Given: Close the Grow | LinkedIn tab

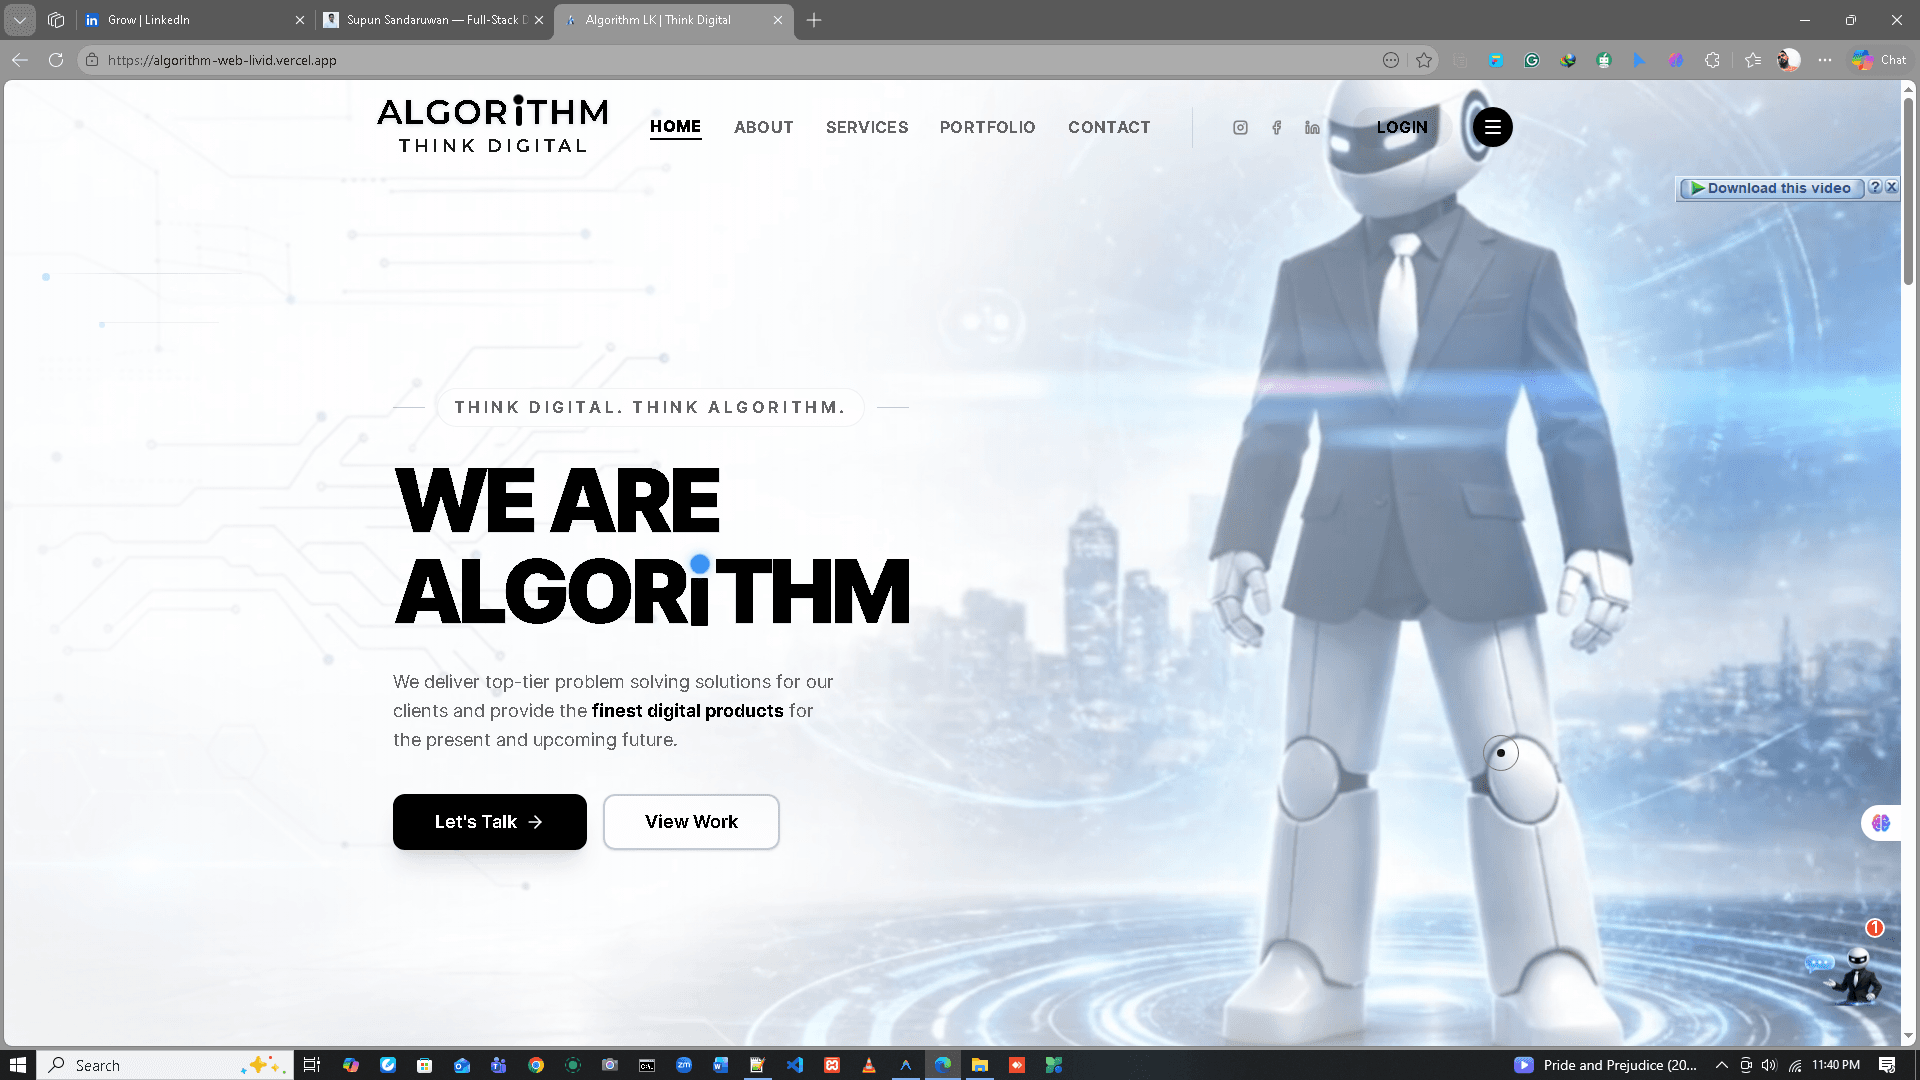Looking at the screenshot, I should [x=299, y=20].
